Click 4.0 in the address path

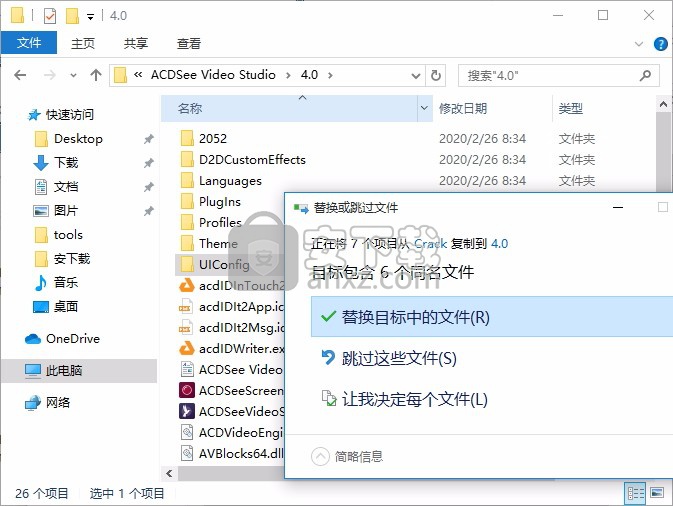tap(309, 75)
